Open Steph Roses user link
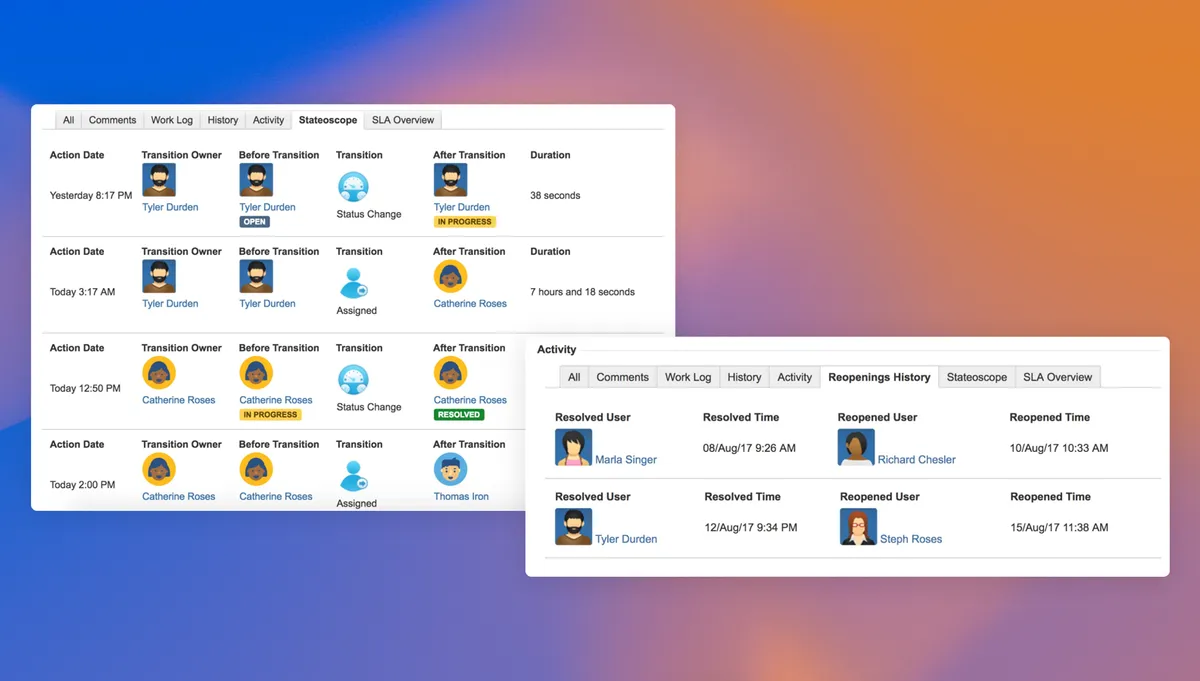 tap(911, 539)
